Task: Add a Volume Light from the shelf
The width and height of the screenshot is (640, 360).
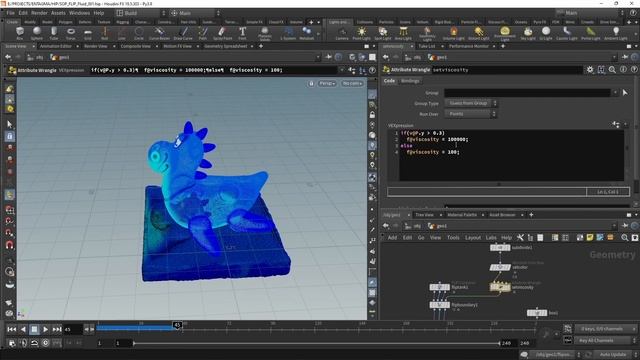Action: pos(454,33)
